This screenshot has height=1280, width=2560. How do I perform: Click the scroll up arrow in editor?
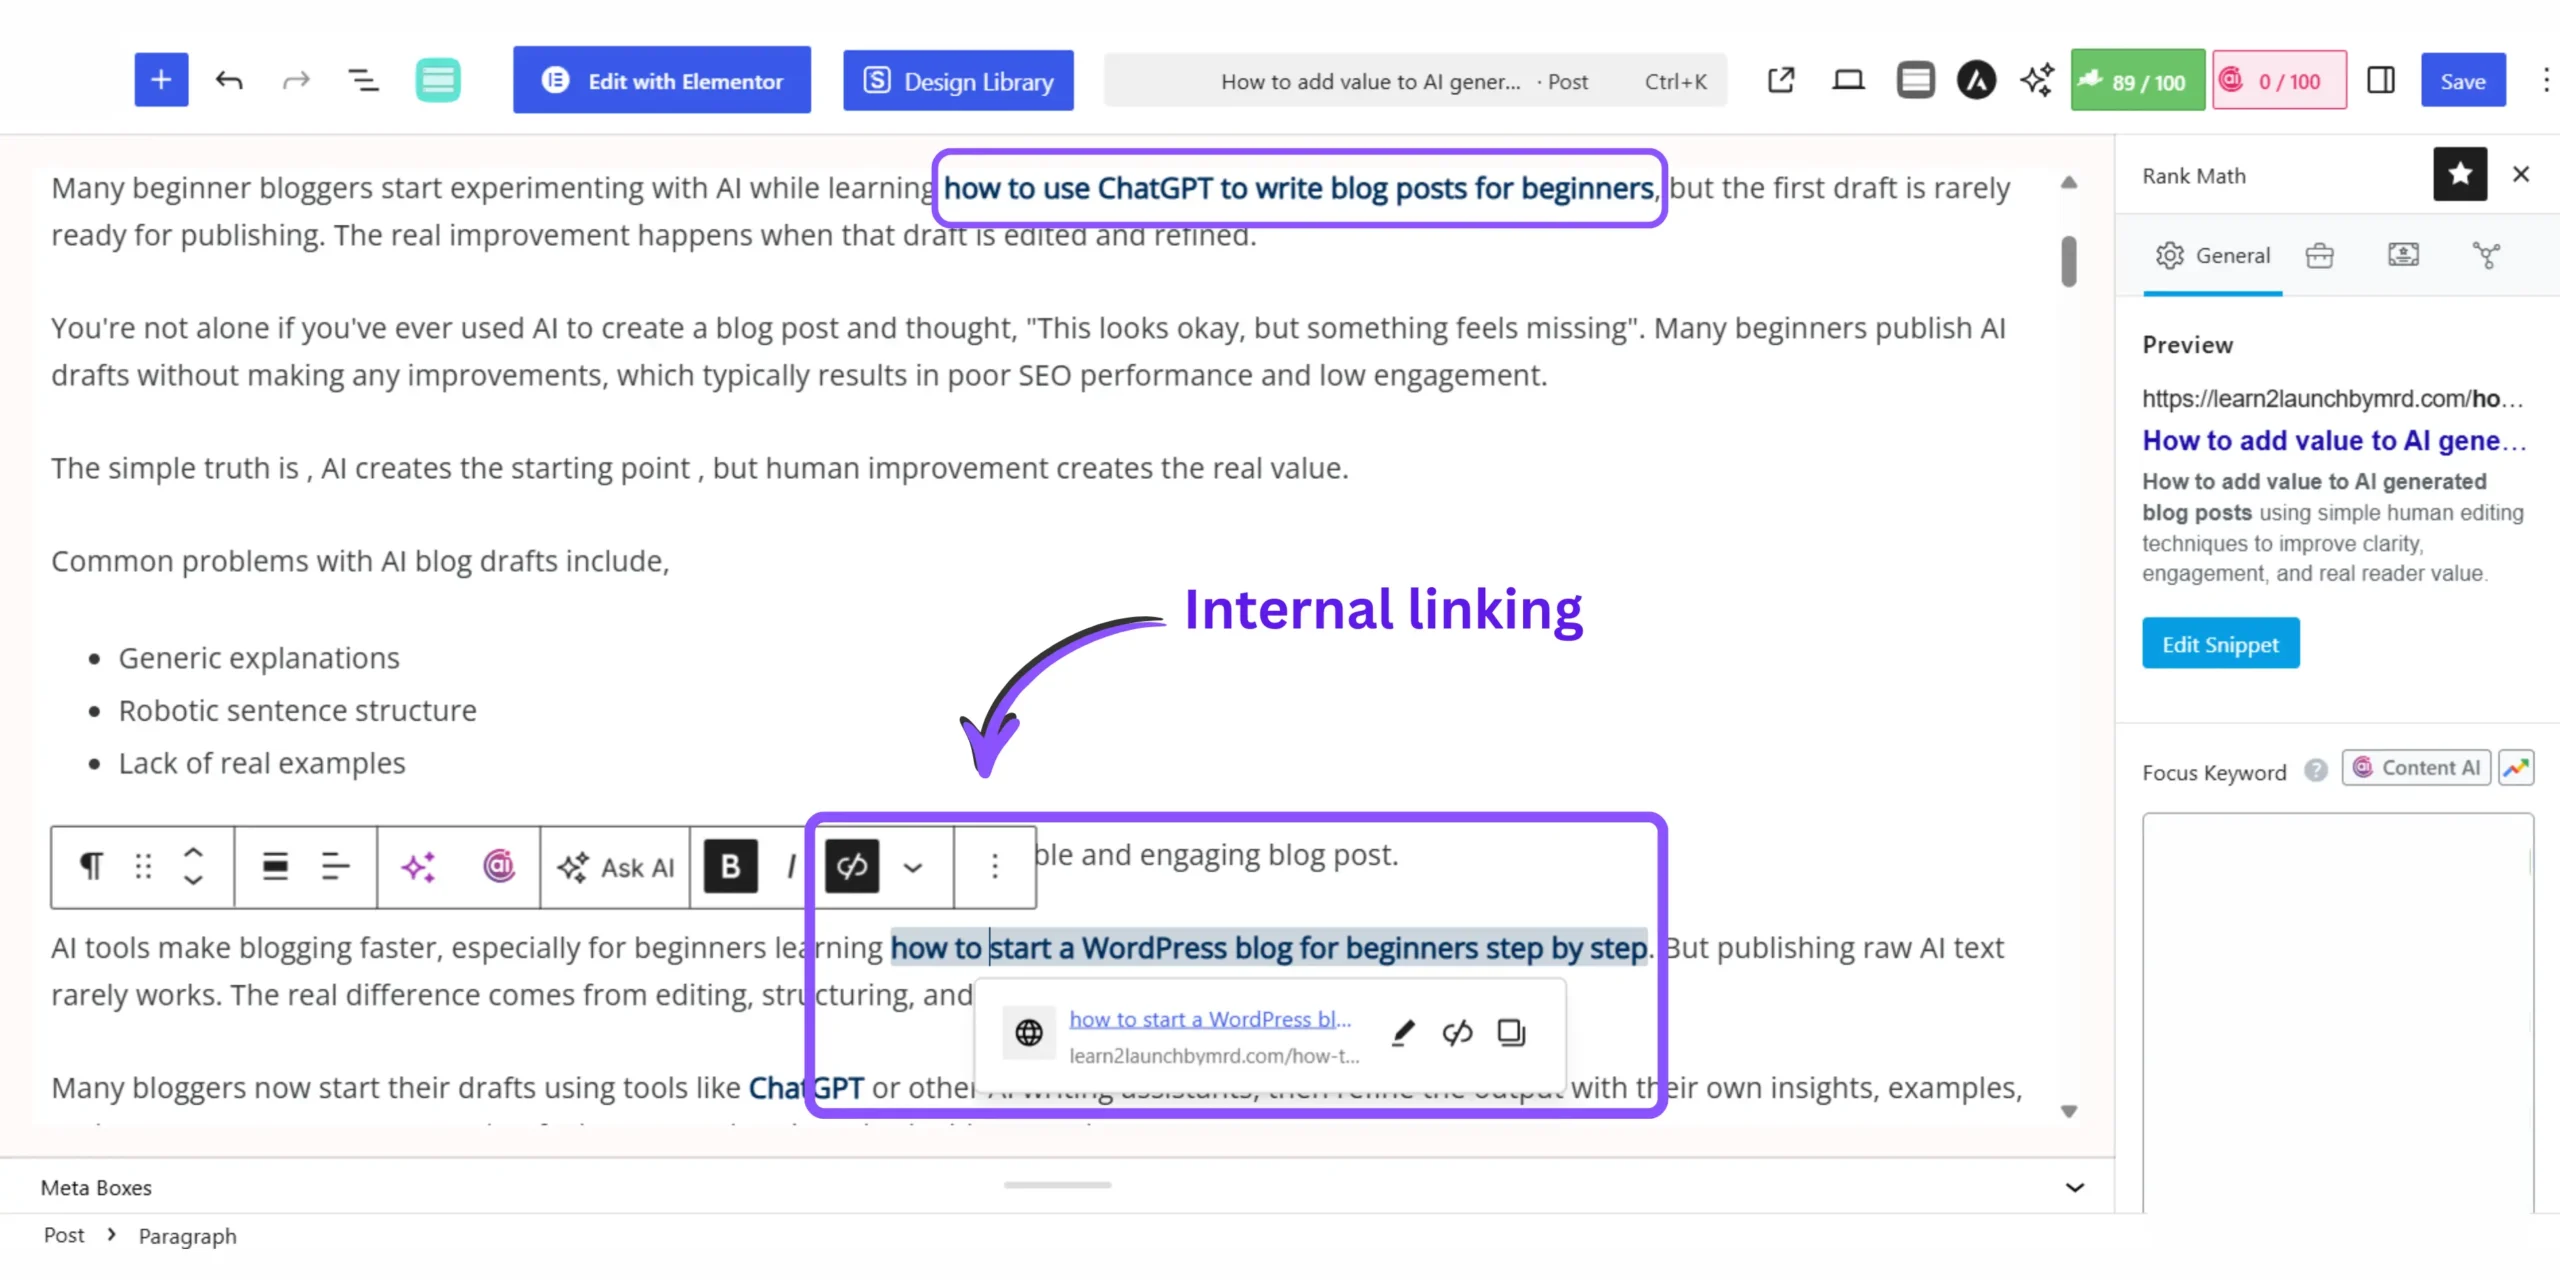tap(2069, 183)
